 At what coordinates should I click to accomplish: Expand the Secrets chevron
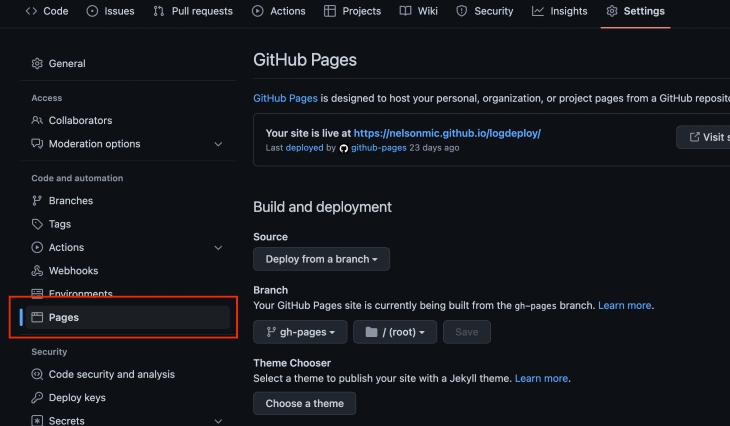(x=218, y=421)
